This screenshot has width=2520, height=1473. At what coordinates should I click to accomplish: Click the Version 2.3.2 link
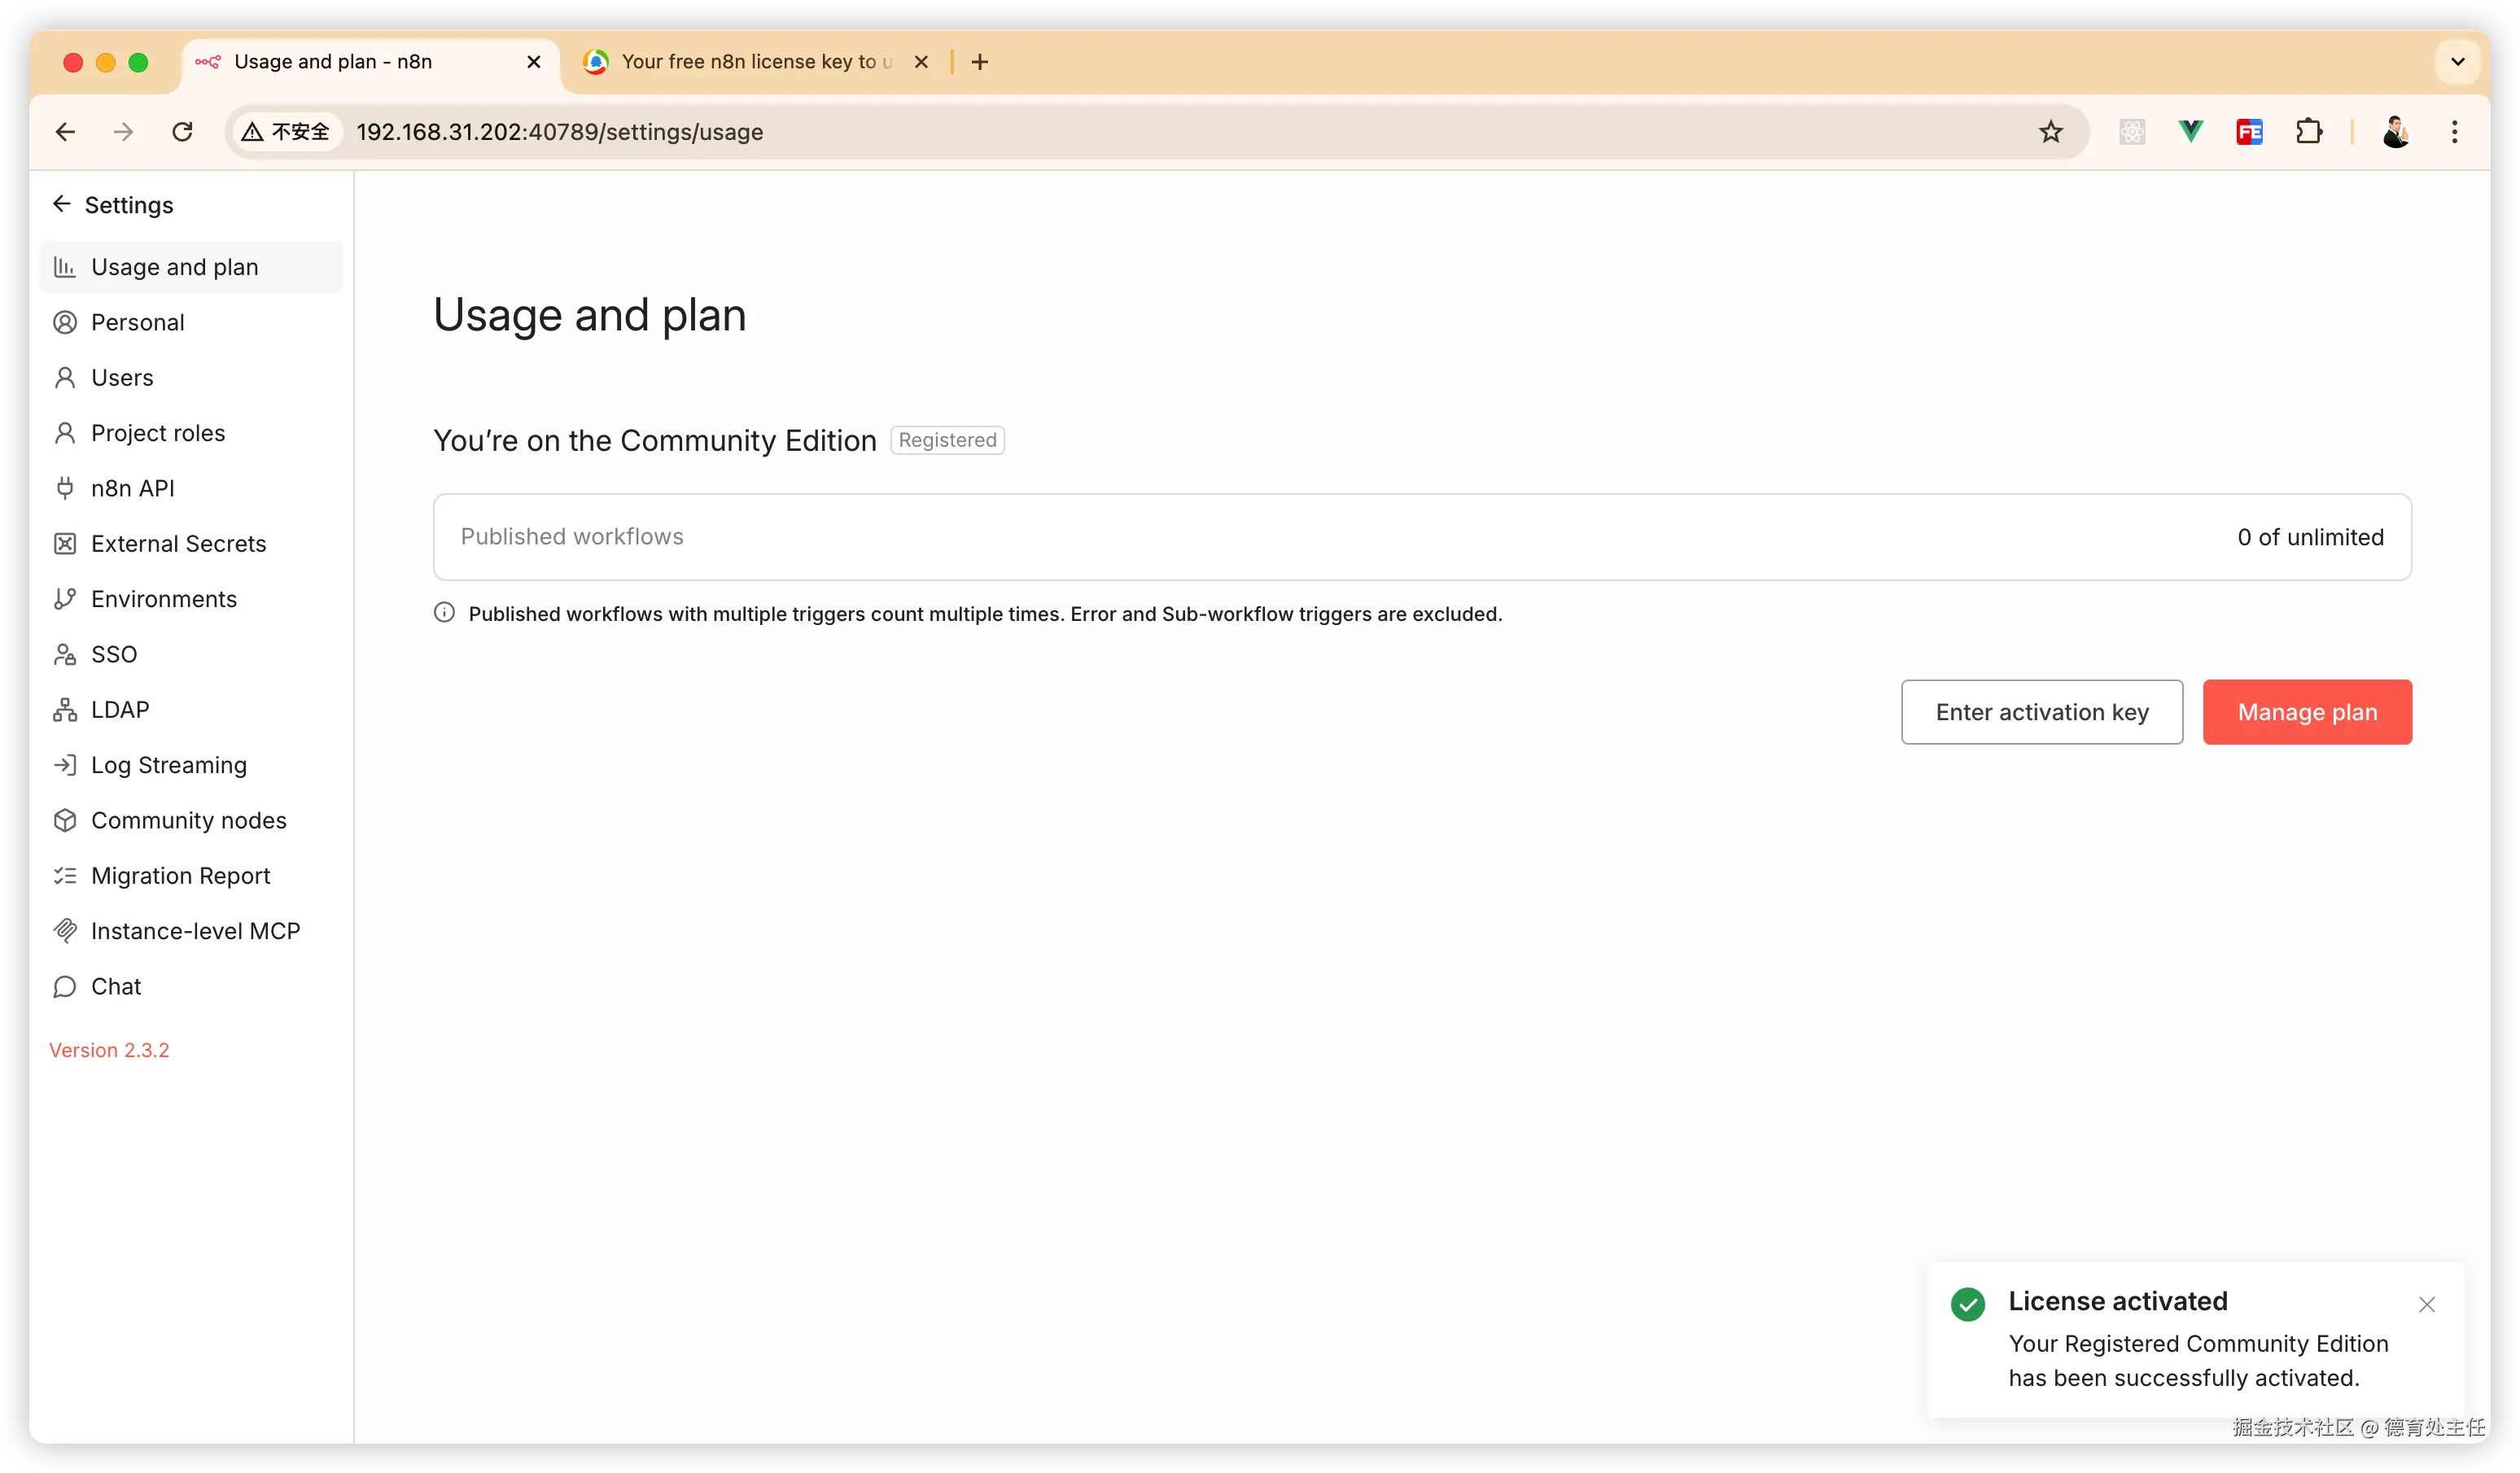(109, 1050)
